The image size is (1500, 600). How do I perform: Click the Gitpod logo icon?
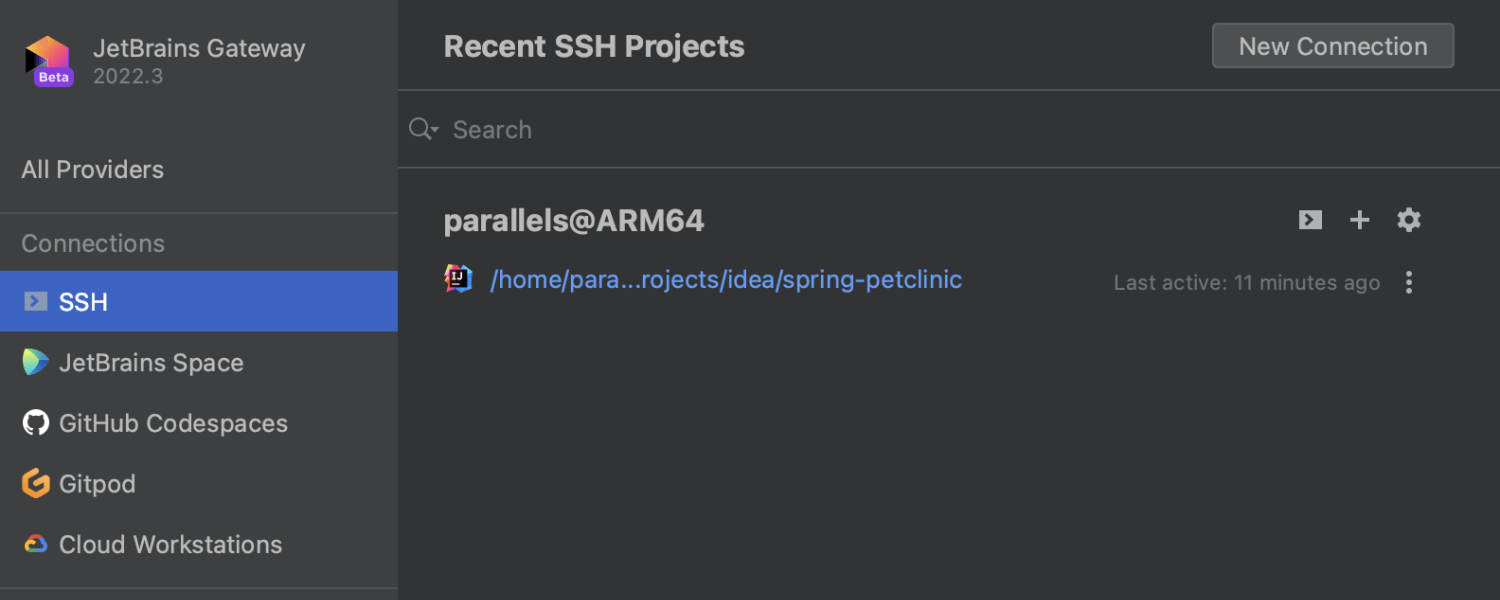36,484
